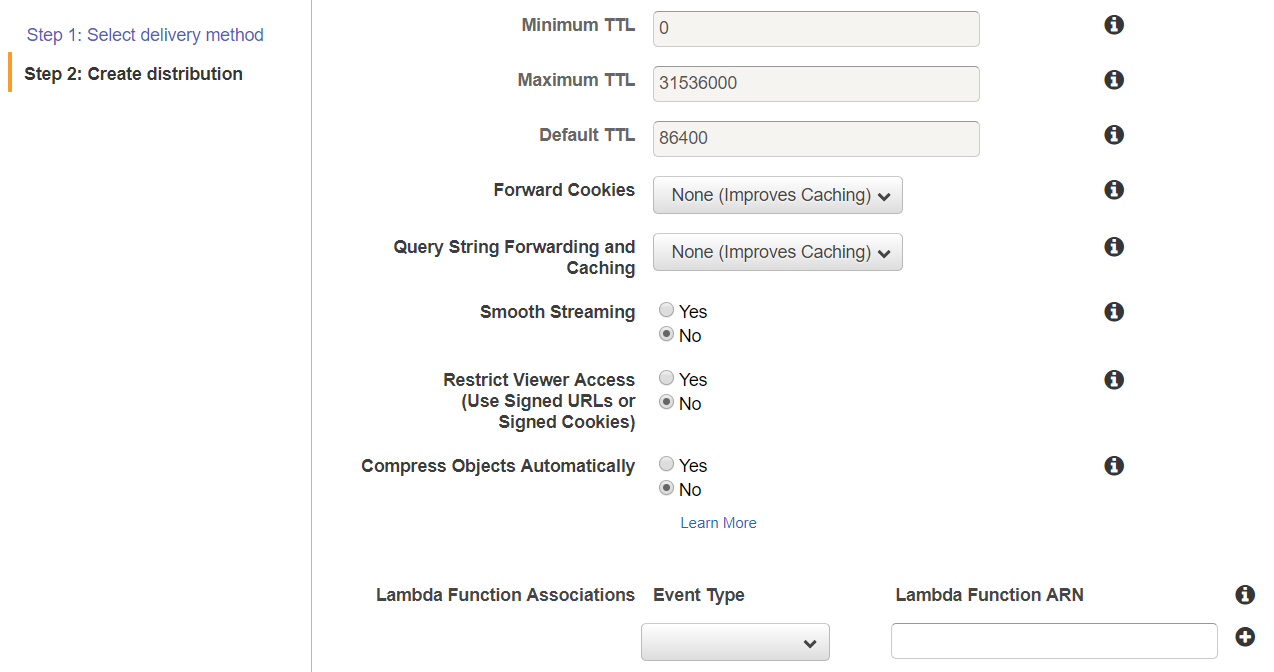Screen dimensions: 1274x672
Task: Add Lambda function association with plus icon
Action: [x=1245, y=637]
